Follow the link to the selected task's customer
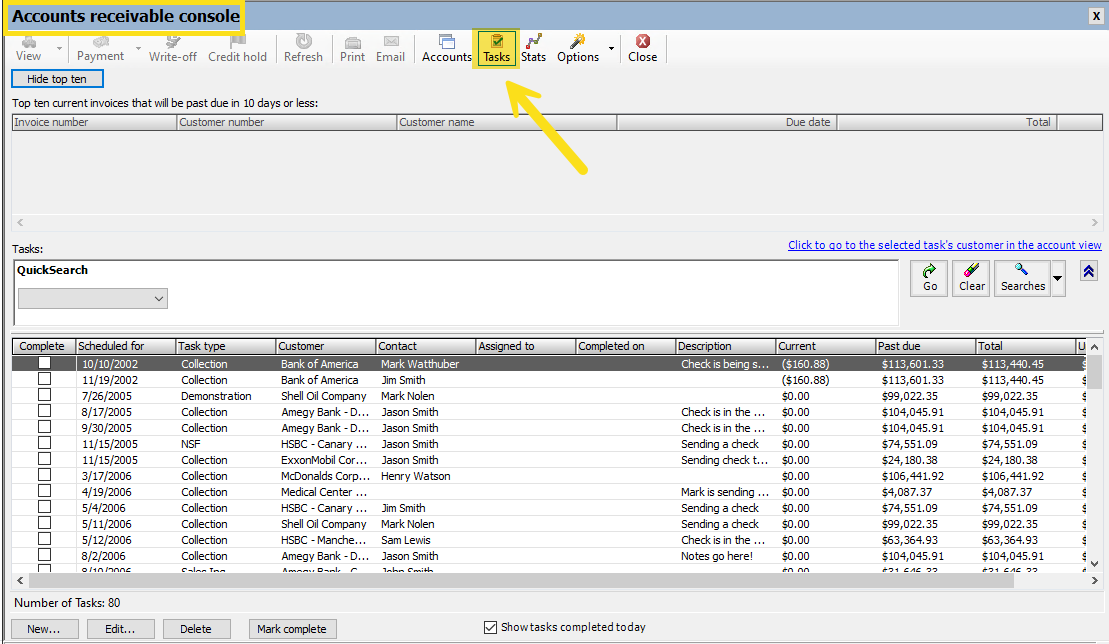The height and width of the screenshot is (644, 1109). (x=944, y=244)
